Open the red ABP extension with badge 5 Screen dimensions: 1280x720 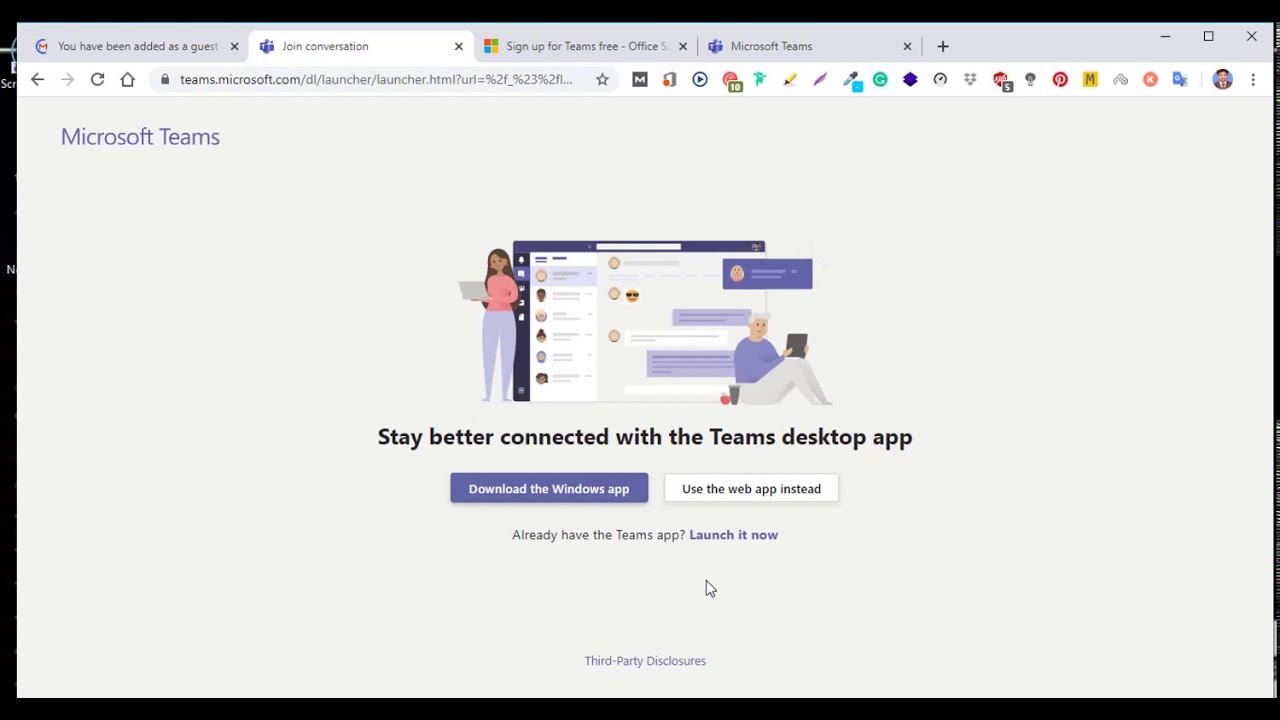1001,81
